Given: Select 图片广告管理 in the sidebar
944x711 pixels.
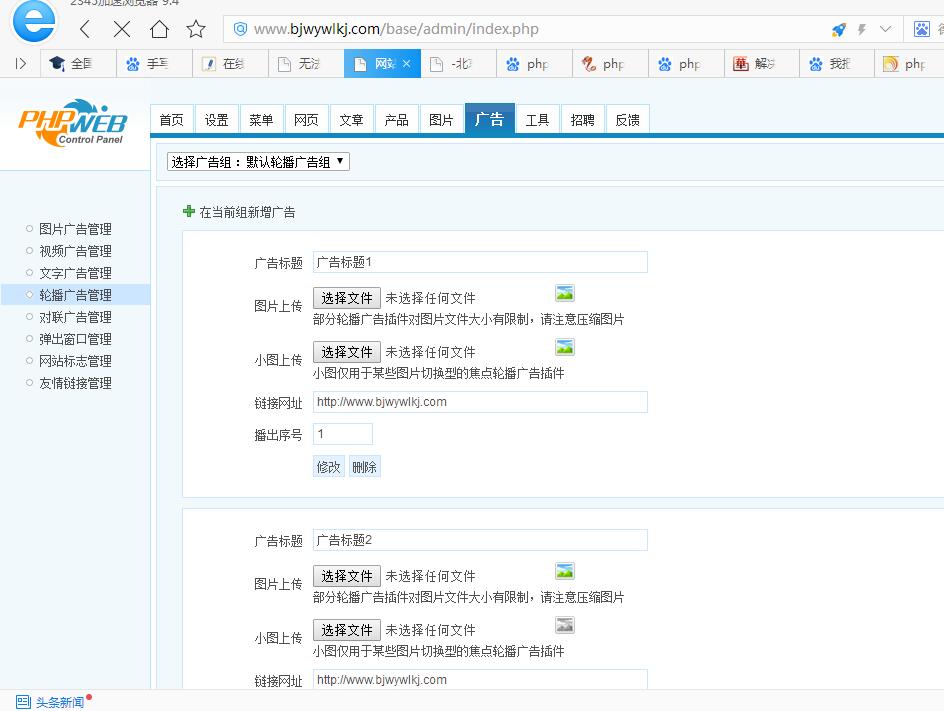Looking at the screenshot, I should [75, 229].
